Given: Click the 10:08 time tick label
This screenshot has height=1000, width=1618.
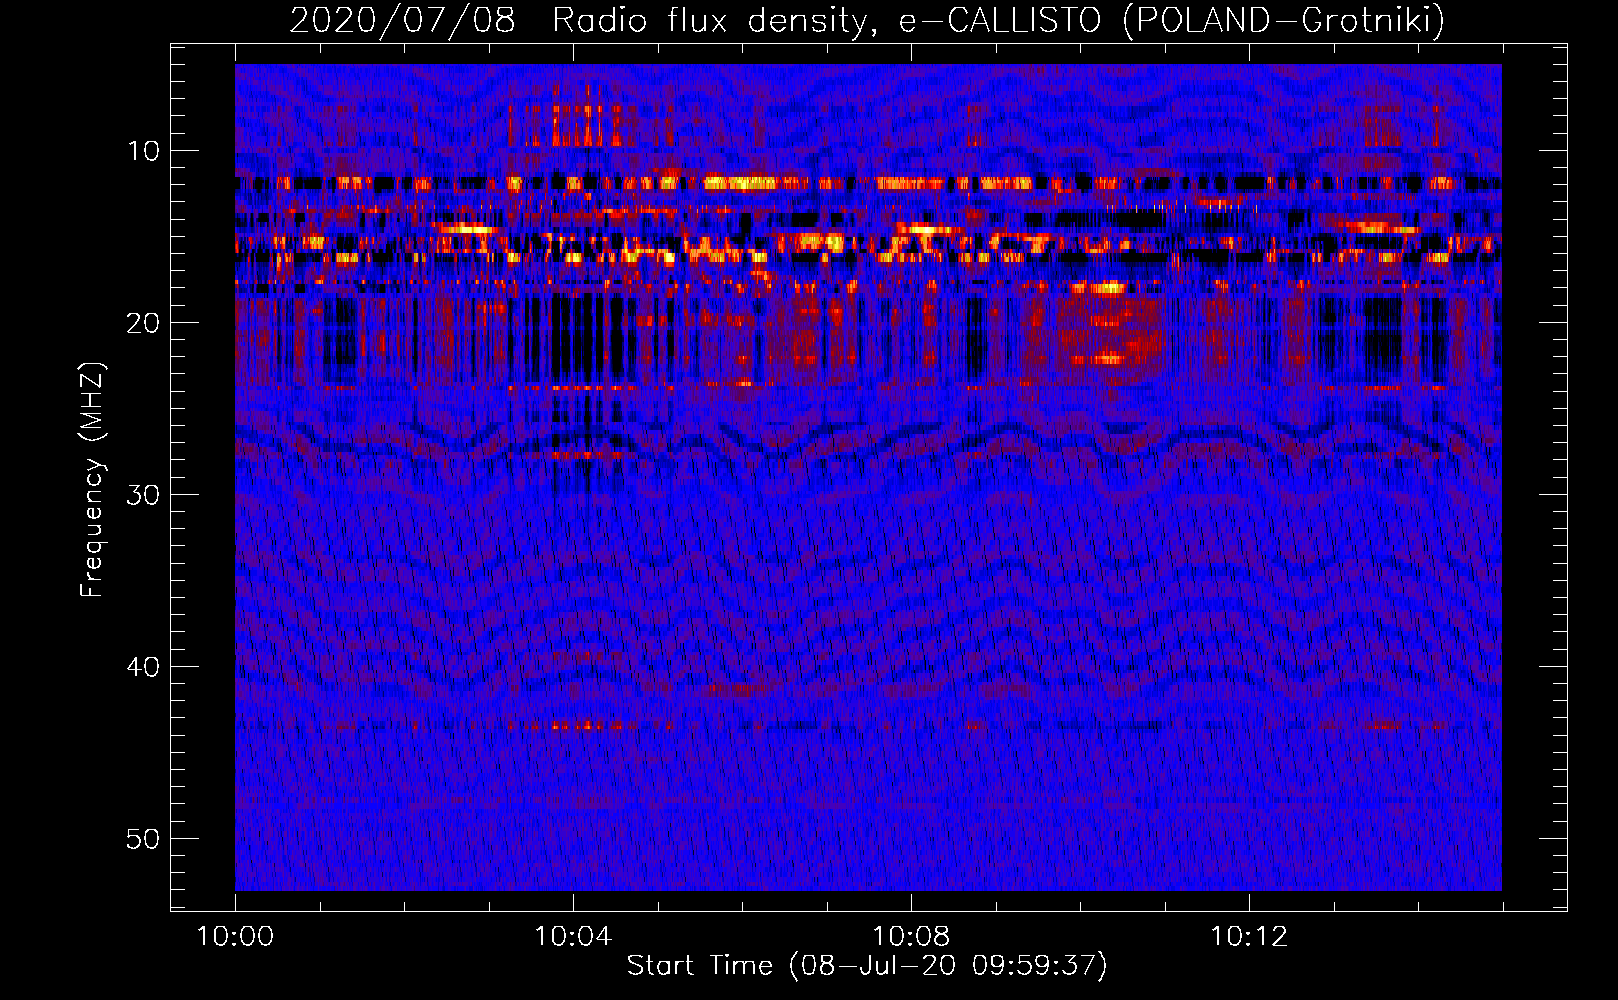Looking at the screenshot, I should tap(911, 937).
